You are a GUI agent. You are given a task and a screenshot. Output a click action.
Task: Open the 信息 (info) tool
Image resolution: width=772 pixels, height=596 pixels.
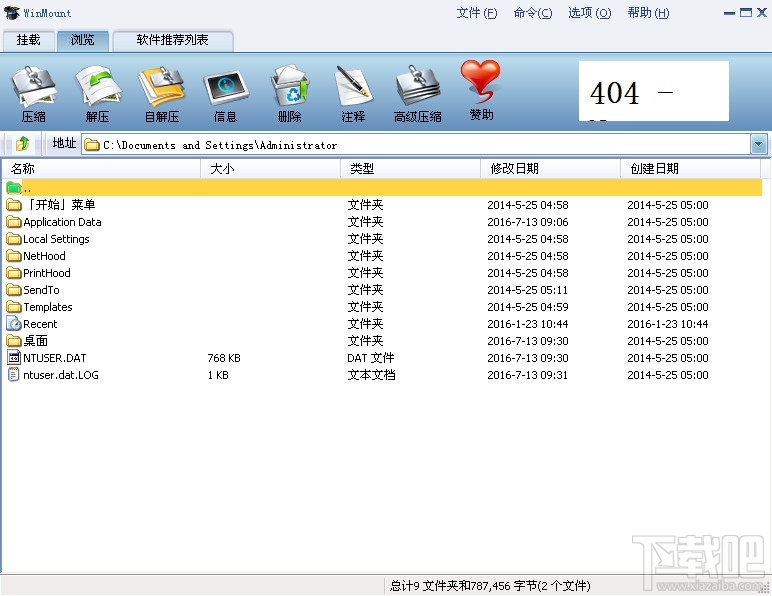point(225,89)
